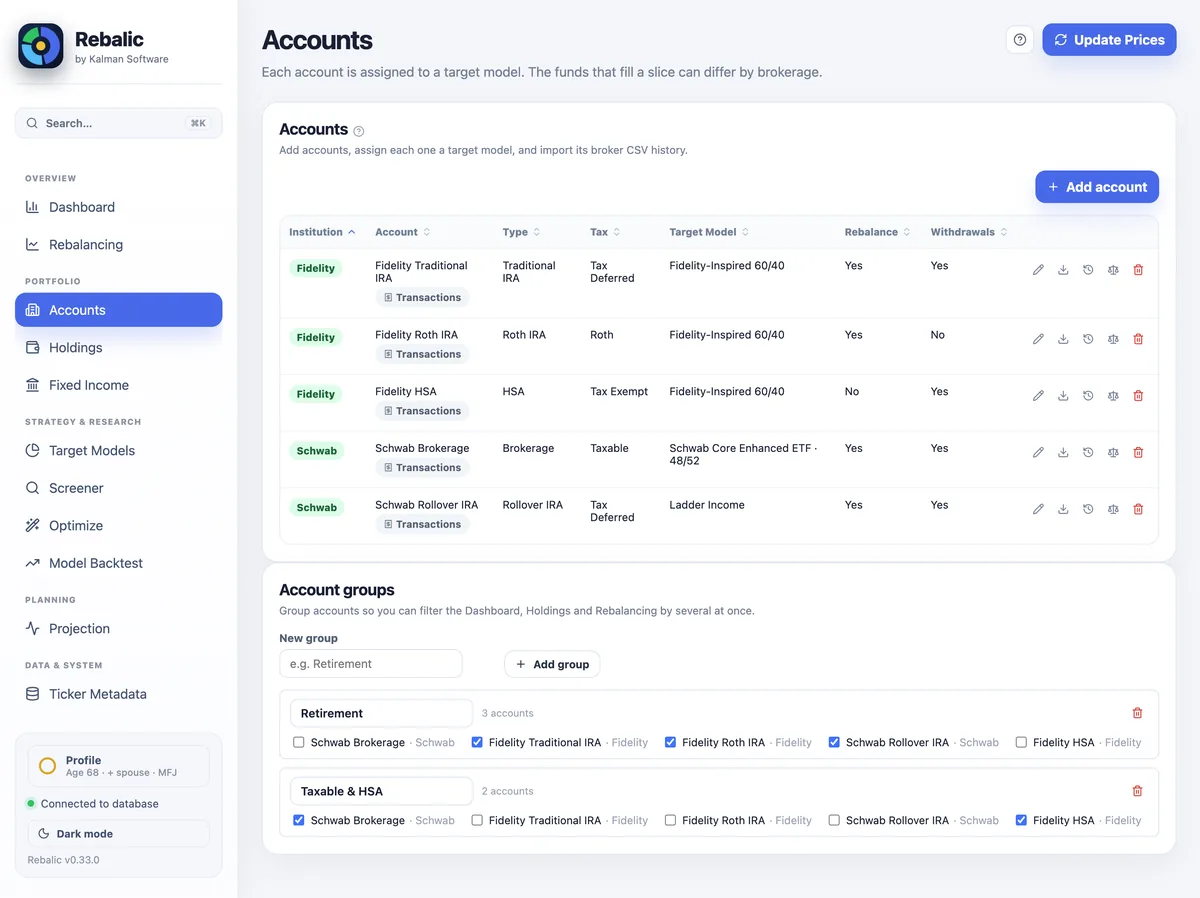Sort the table by Tax column
Screen dimensions: 1200x898
605,232
